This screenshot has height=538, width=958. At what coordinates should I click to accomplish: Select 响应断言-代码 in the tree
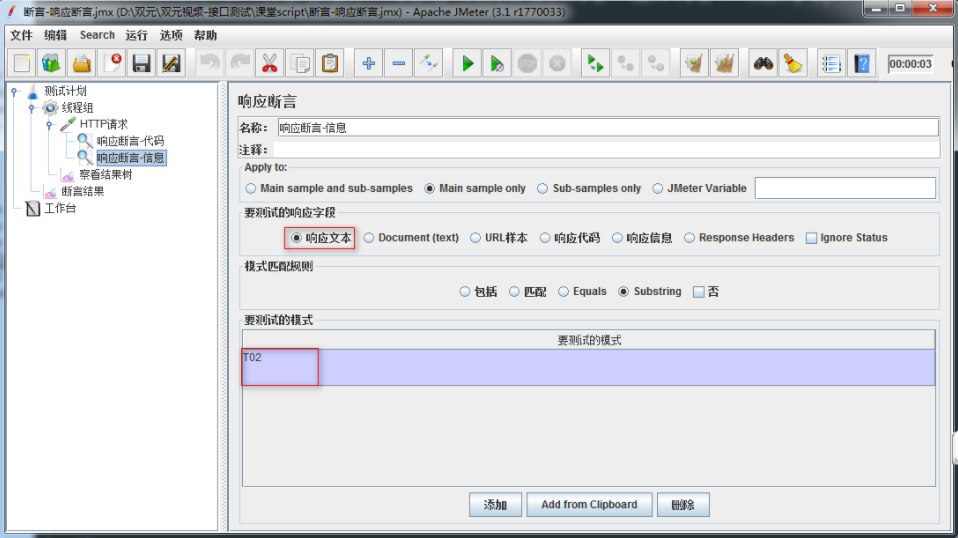coord(130,141)
